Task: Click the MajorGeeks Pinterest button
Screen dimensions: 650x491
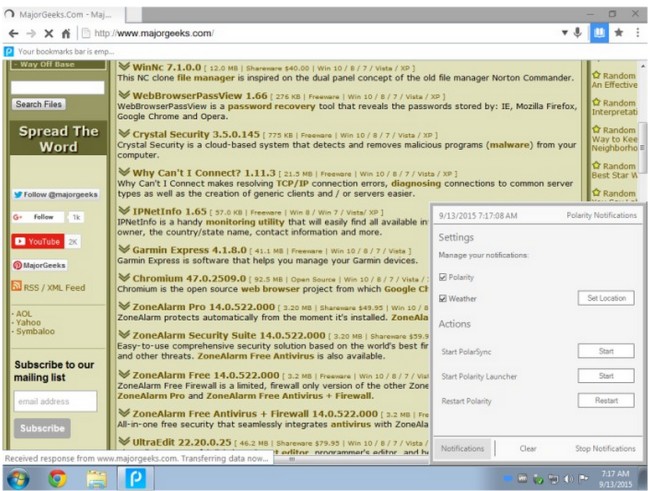Action: pos(40,265)
